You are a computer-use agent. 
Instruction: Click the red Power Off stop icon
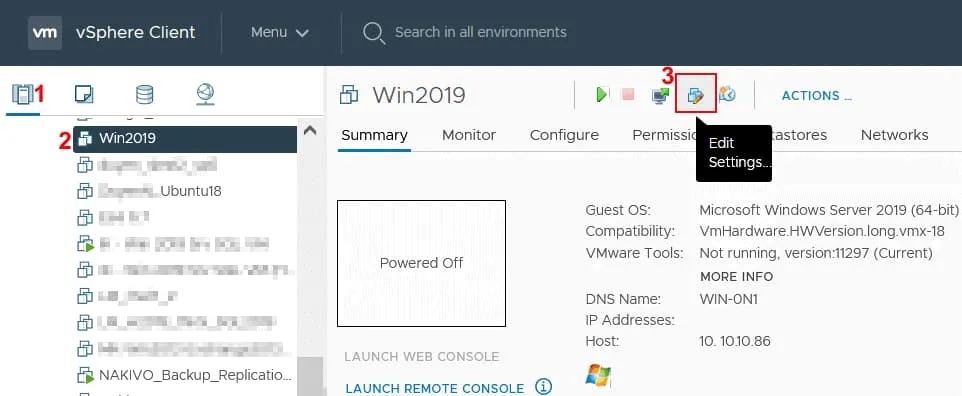628,95
